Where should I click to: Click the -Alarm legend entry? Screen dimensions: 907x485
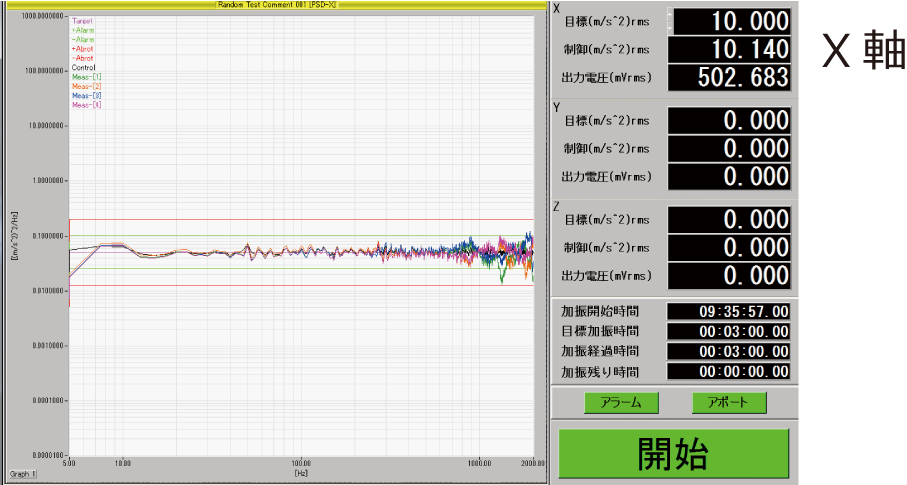coord(83,39)
